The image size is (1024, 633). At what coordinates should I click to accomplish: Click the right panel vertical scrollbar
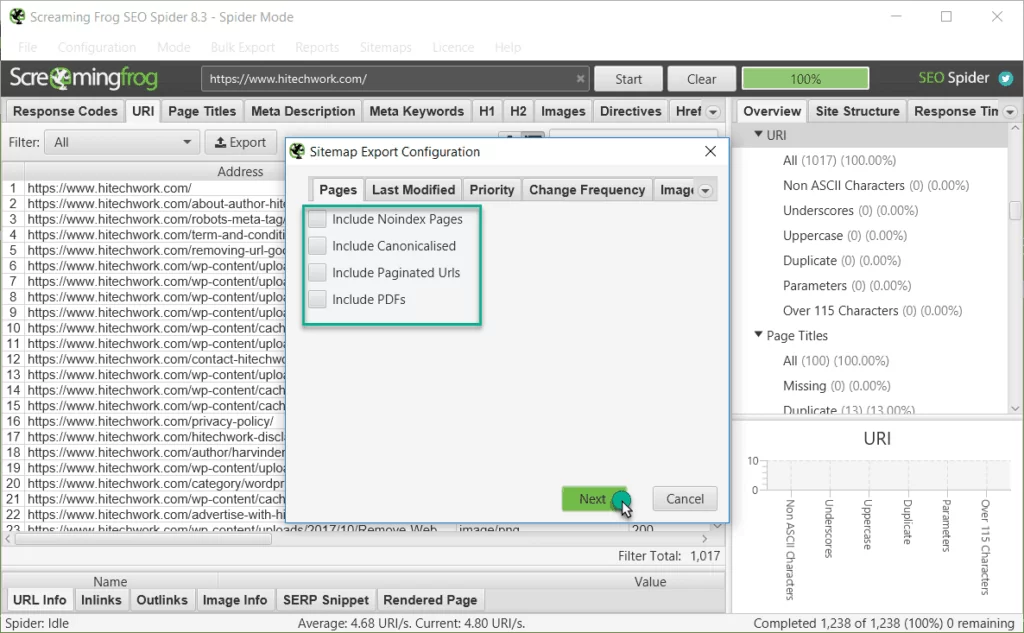tap(1014, 210)
